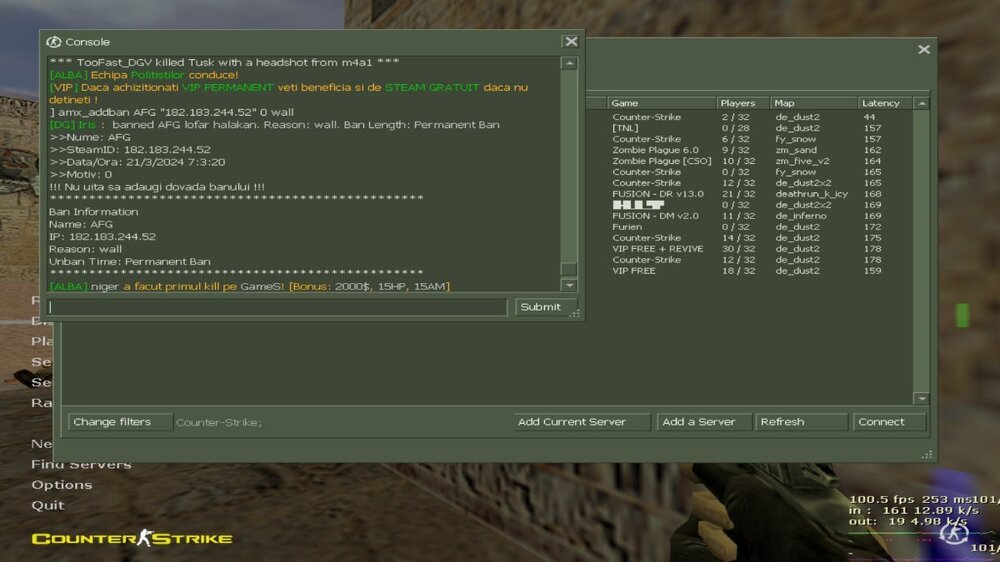Image resolution: width=1000 pixels, height=562 pixels.
Task: Click the Counter-Strike logo at bottom left
Action: (131, 539)
